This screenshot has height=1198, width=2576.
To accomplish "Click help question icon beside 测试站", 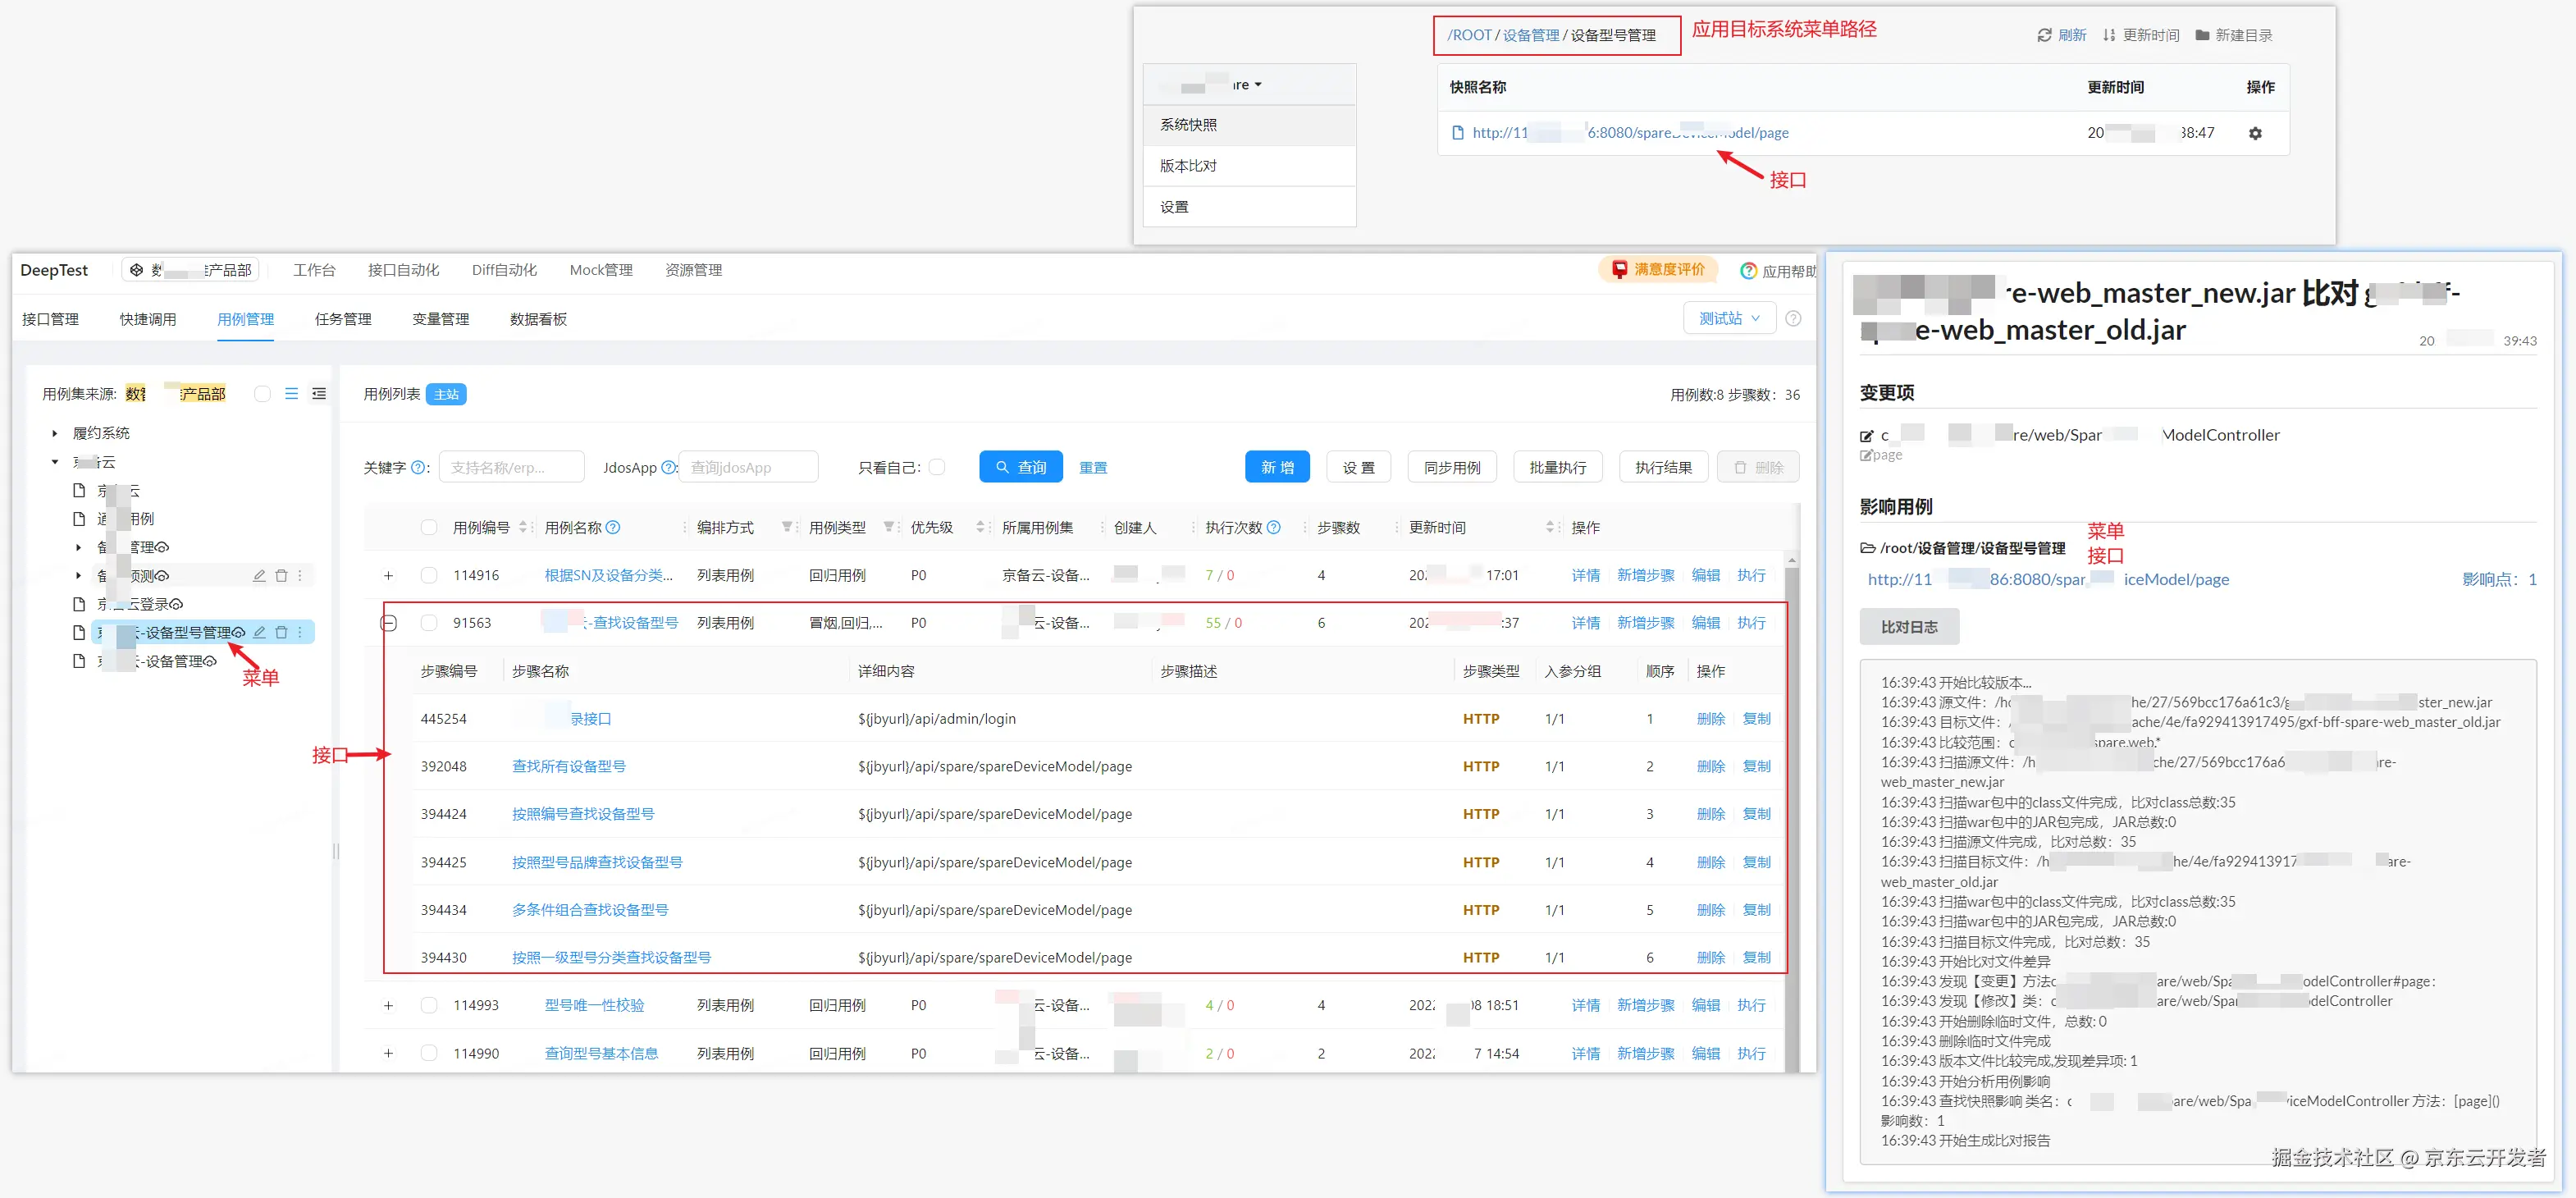I will pos(1793,318).
